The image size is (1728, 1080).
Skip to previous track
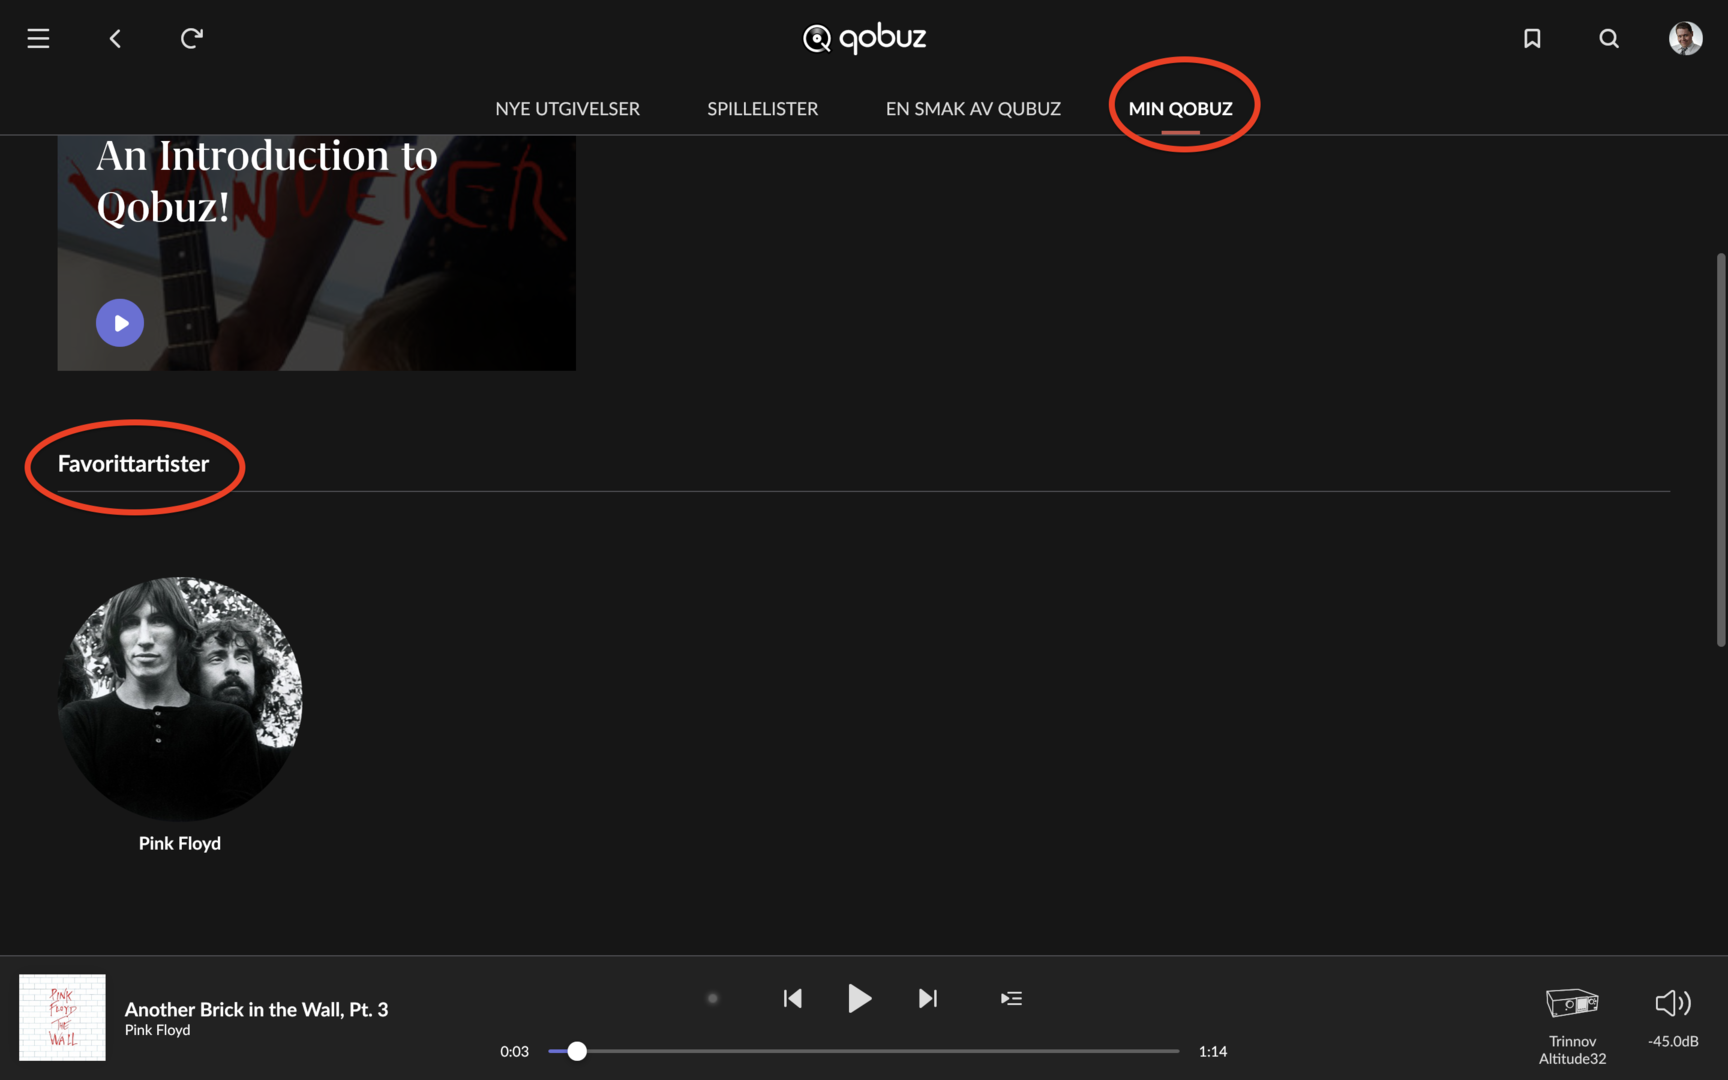(793, 998)
